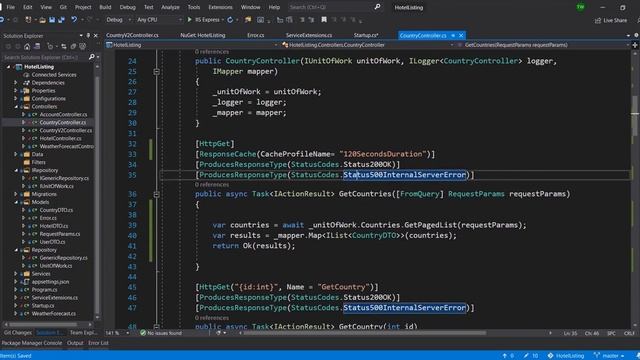Screen dimensions: 640x360
Task: Collapse the GetCountries method at line 36
Action: pos(156,194)
